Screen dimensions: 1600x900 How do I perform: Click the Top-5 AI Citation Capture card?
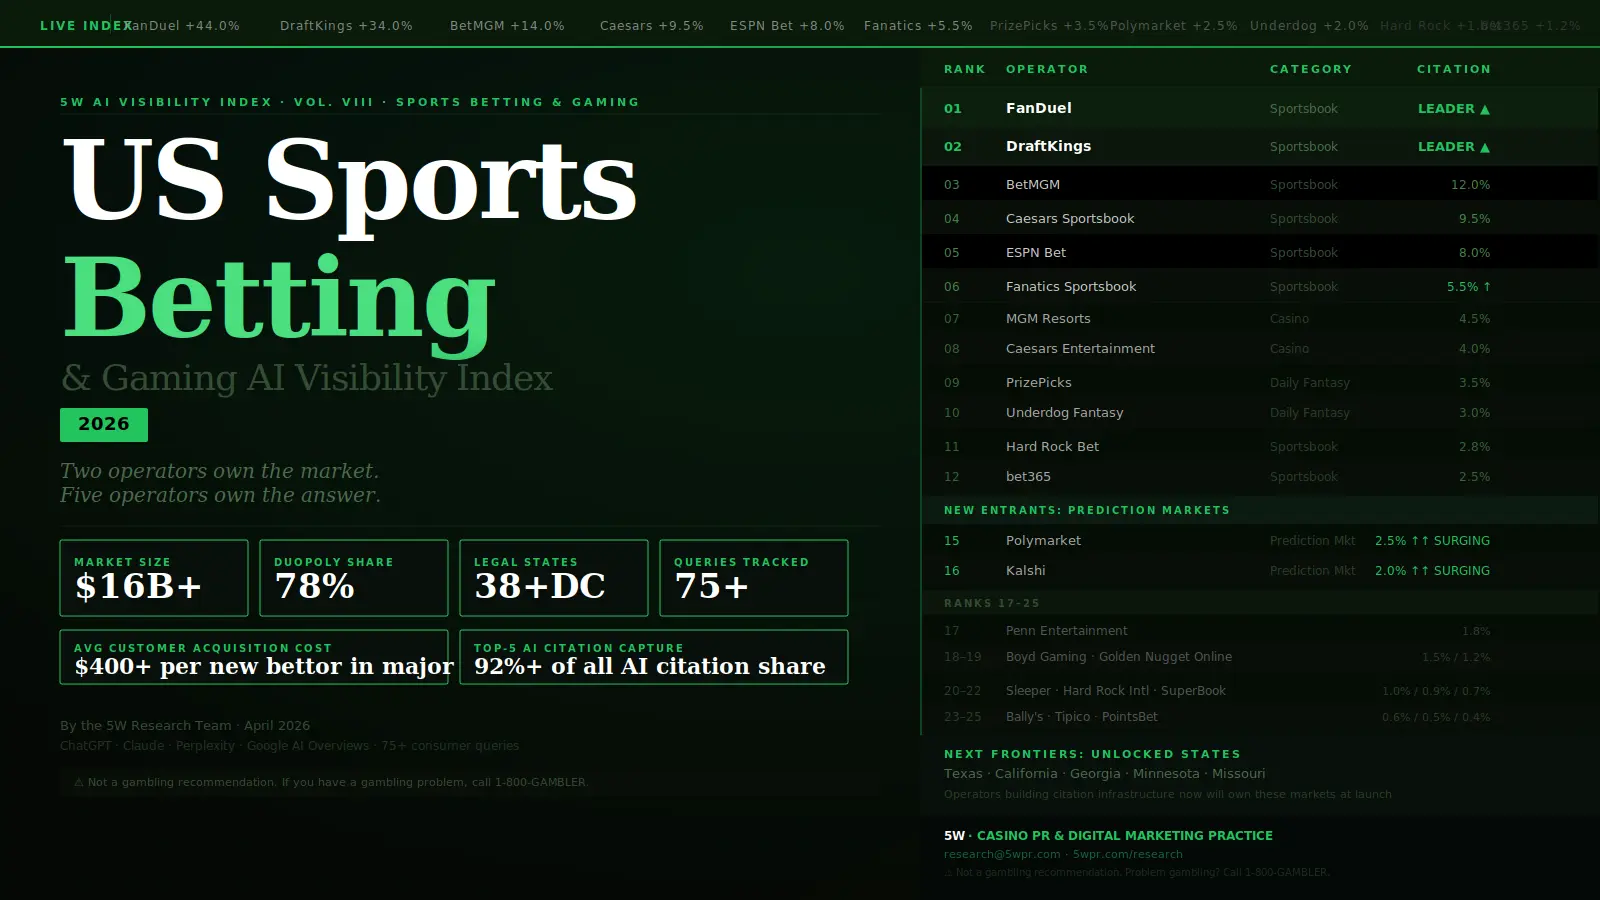(654, 657)
